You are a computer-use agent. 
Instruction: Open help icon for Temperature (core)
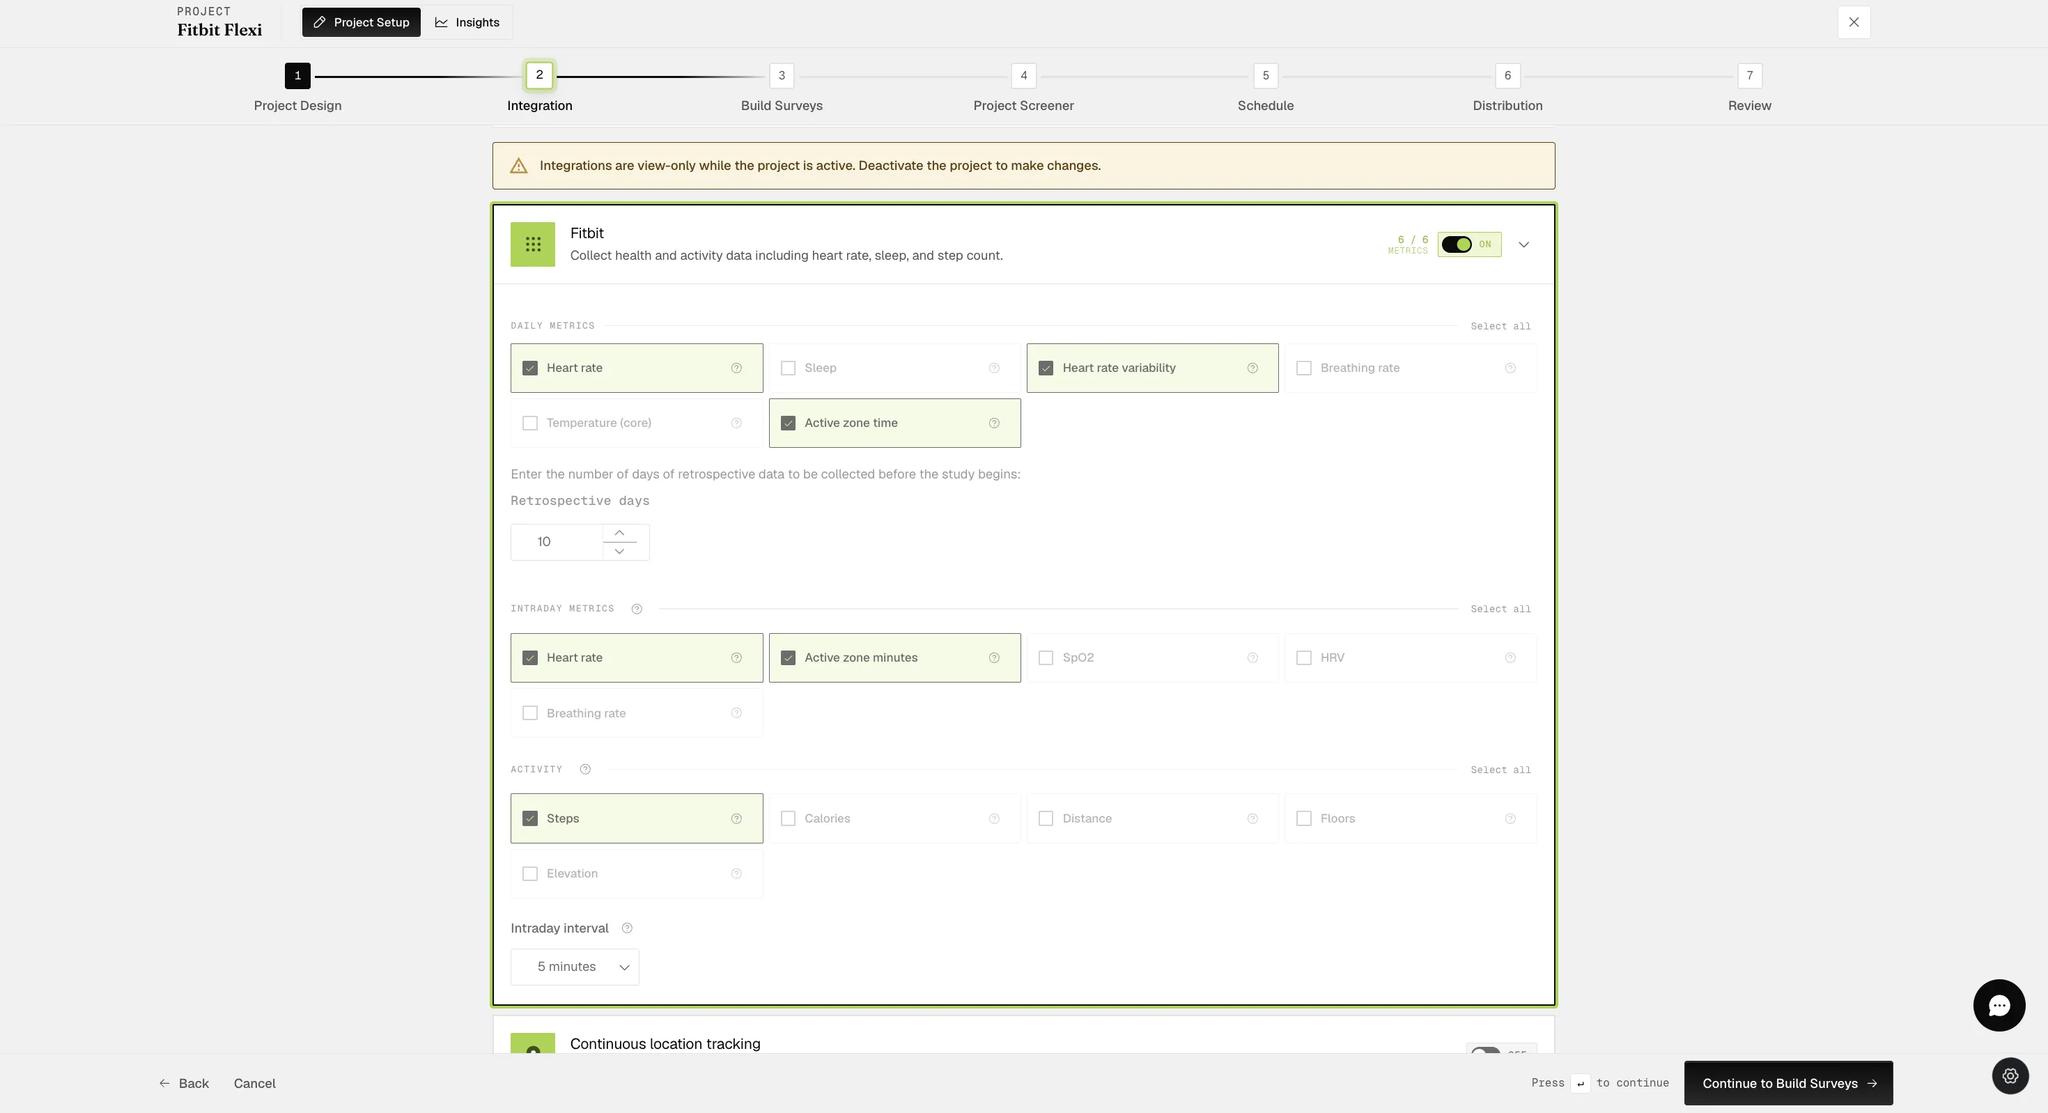[736, 423]
